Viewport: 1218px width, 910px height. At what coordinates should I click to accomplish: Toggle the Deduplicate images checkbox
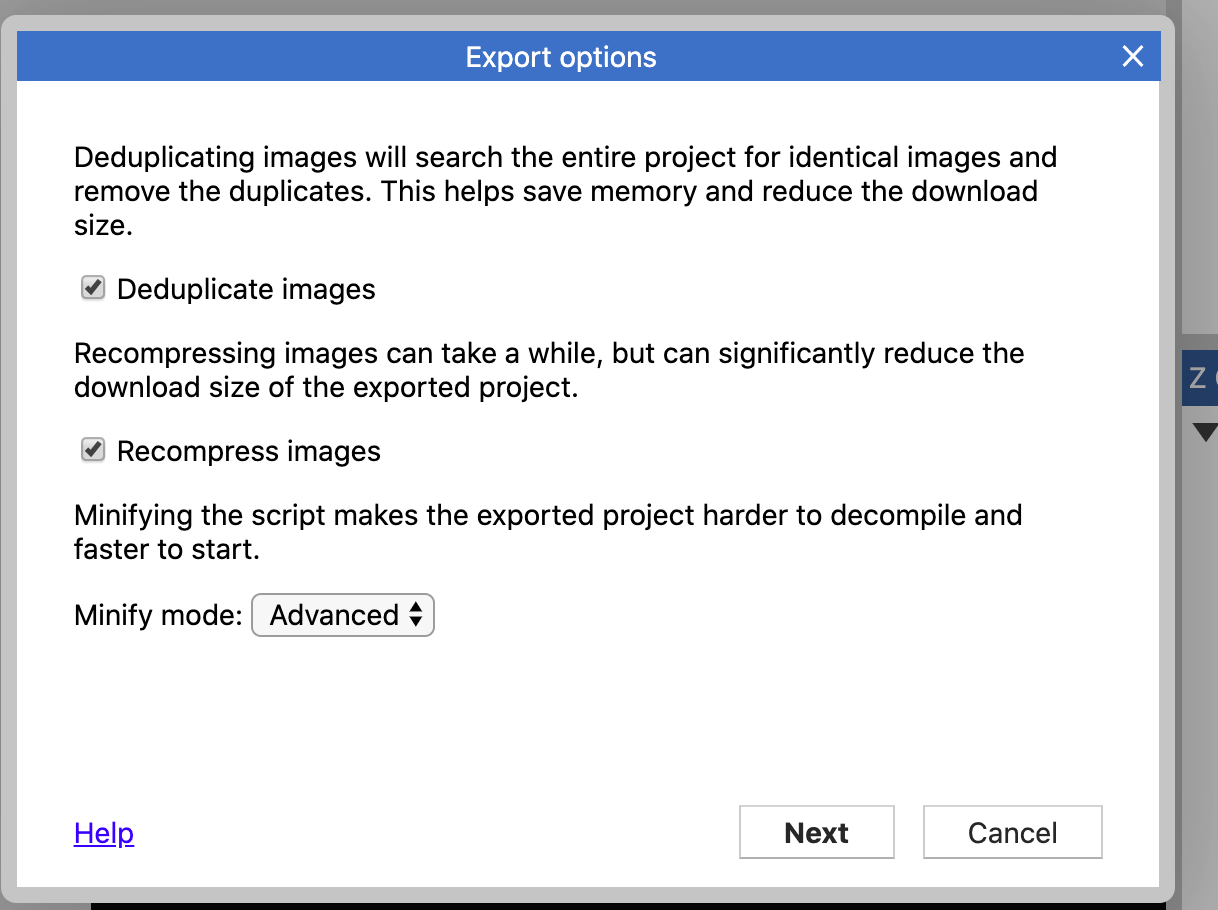(93, 289)
